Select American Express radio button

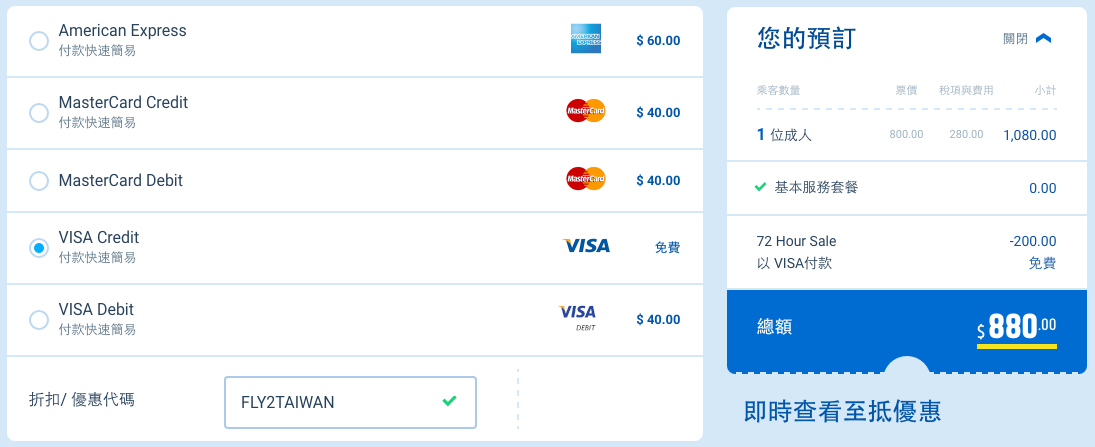(x=38, y=41)
